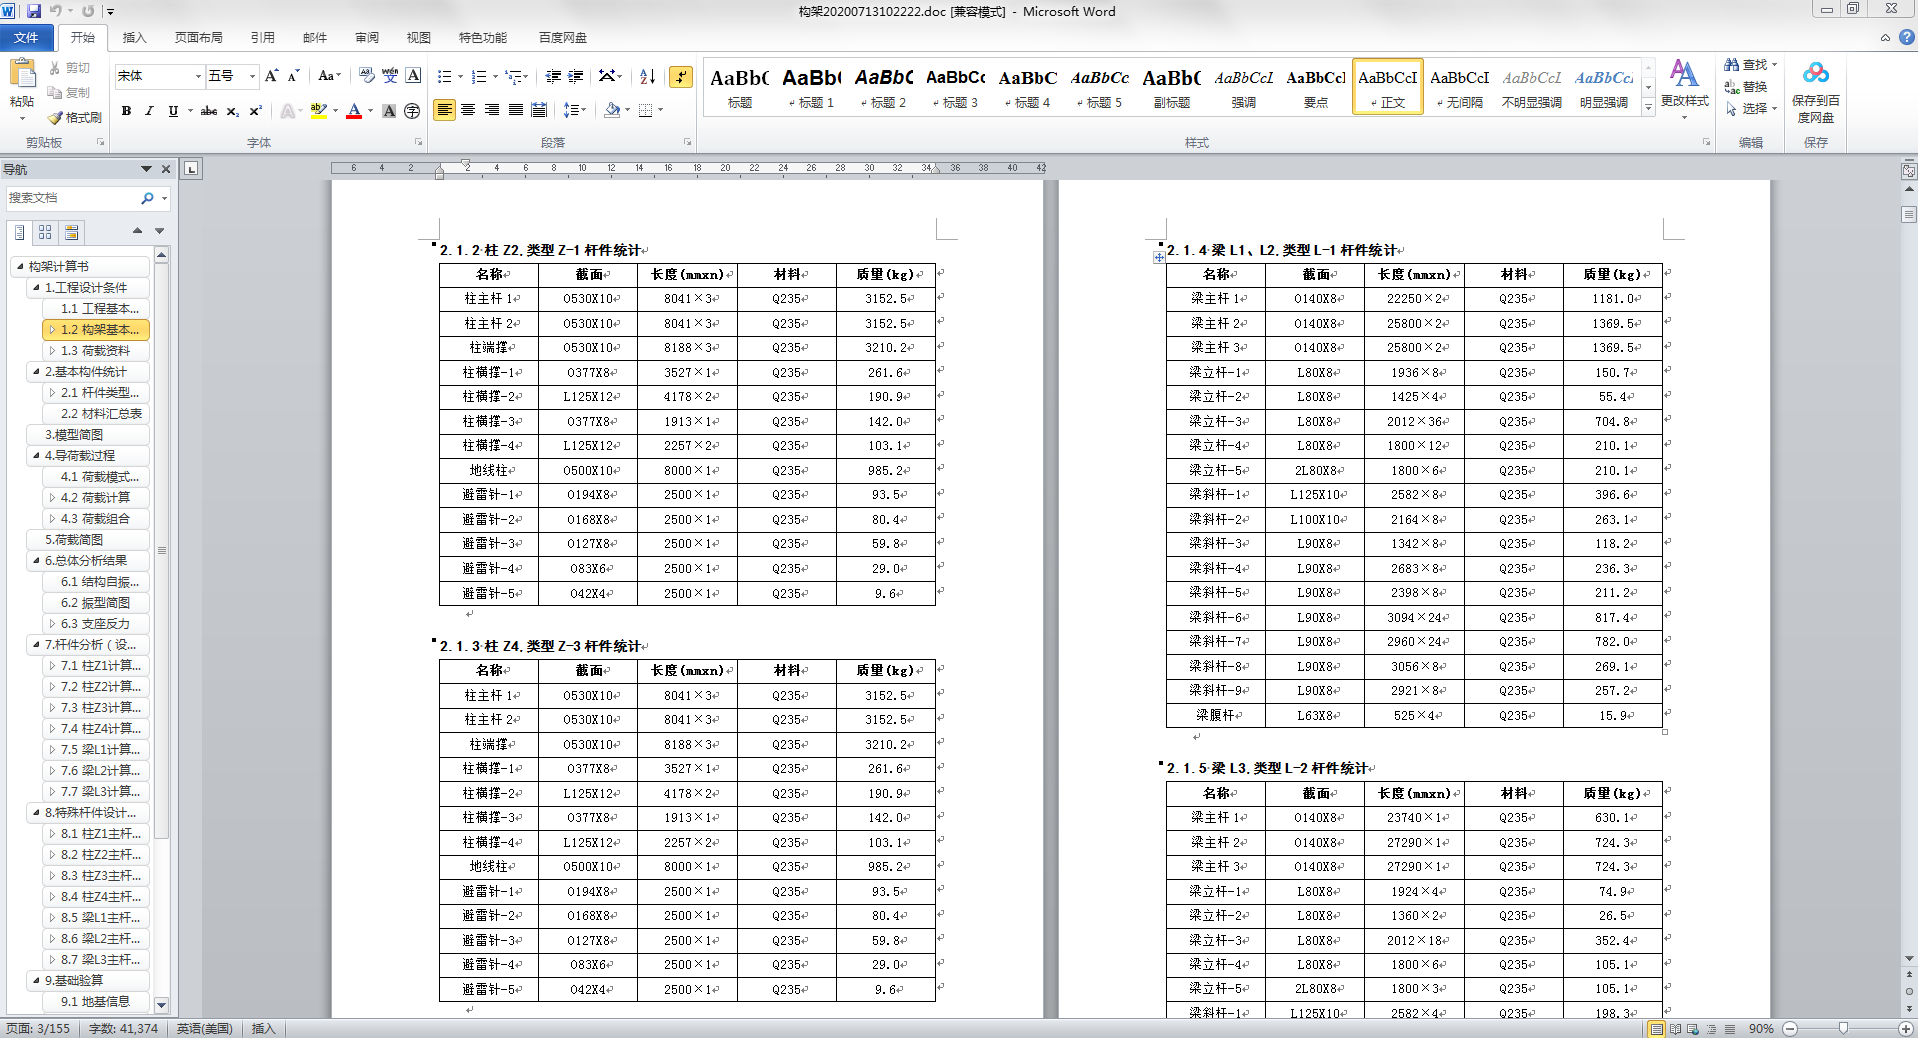Open the browse pages thumbnails view
The height and width of the screenshot is (1038, 1918).
pyautogui.click(x=45, y=232)
